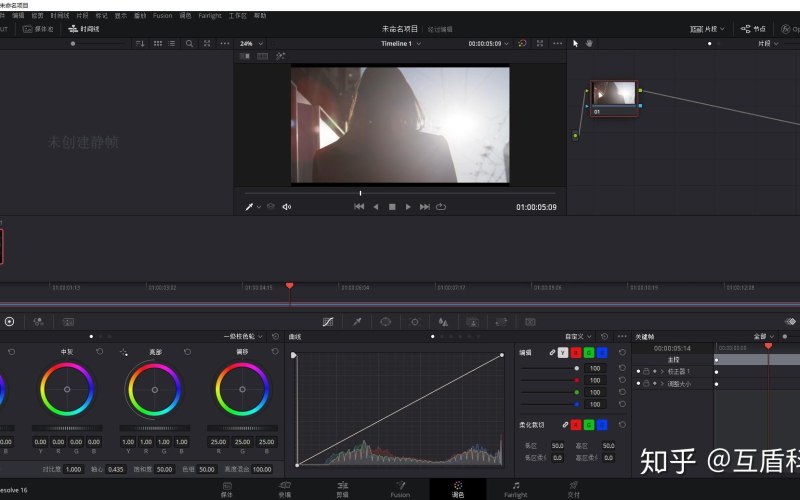Toggle the green channel curve edit button
This screenshot has width=800, height=500.
click(x=589, y=353)
